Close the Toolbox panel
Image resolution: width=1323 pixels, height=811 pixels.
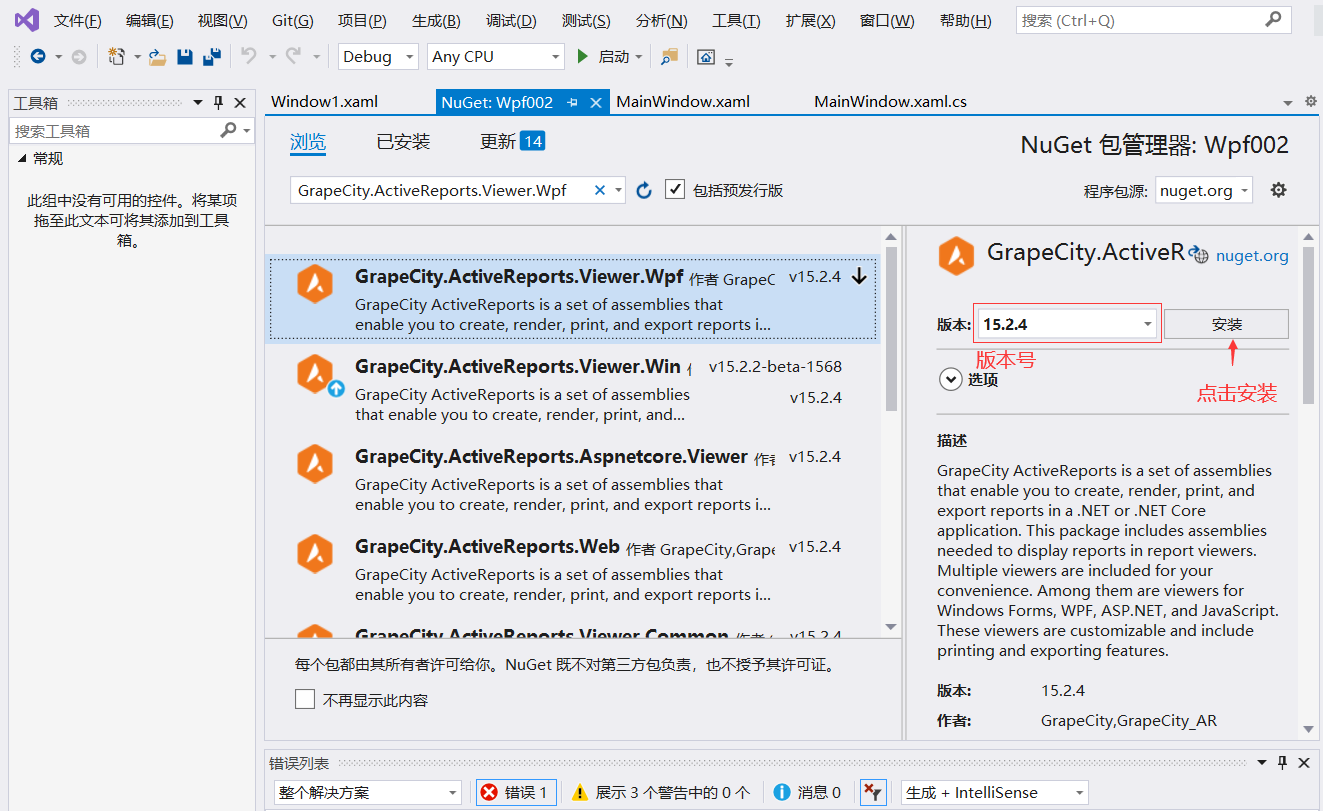pyautogui.click(x=240, y=102)
